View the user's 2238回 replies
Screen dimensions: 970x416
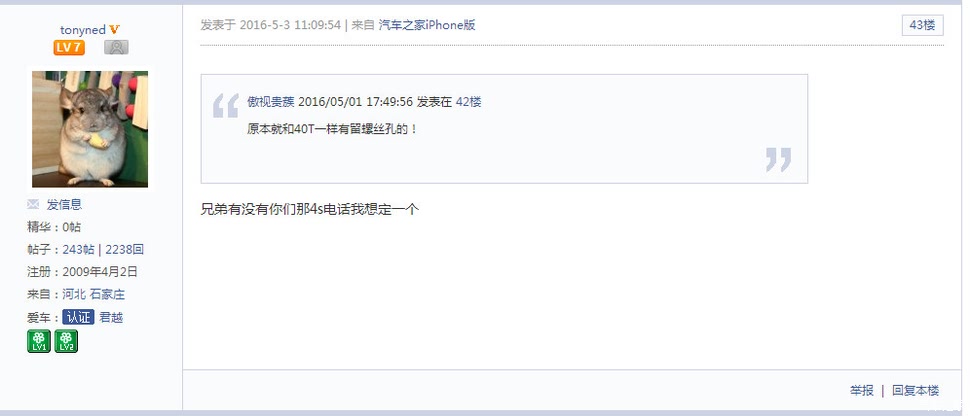point(124,249)
